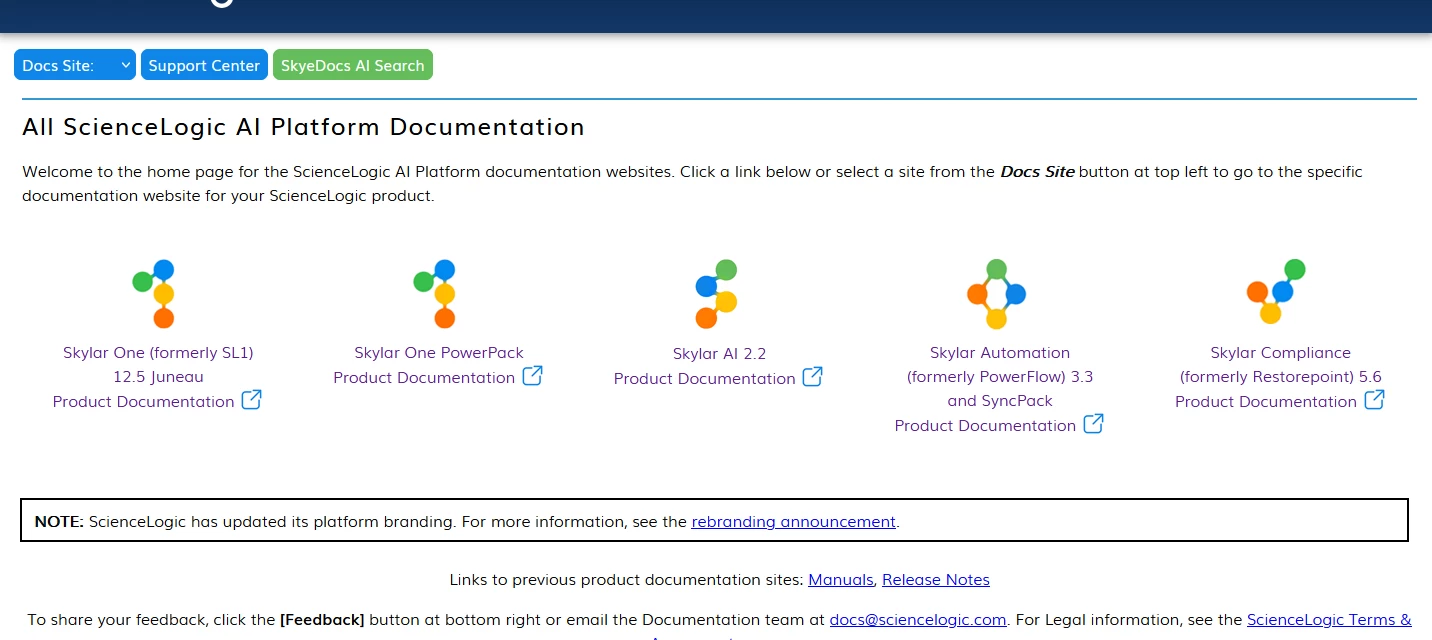Click the Skylar Compliance logo icon
The width and height of the screenshot is (1432, 640).
(1277, 291)
